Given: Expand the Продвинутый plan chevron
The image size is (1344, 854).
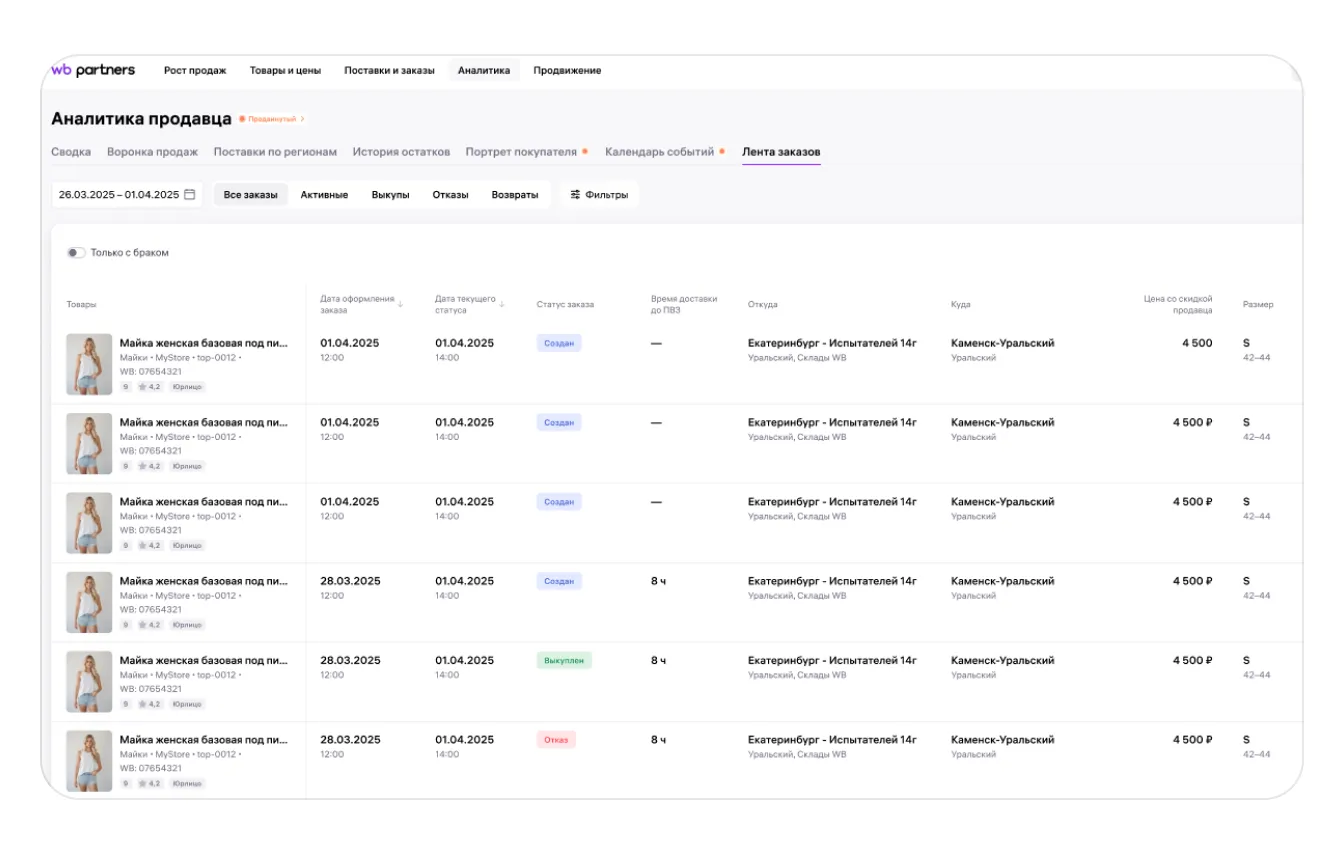Looking at the screenshot, I should [x=303, y=119].
